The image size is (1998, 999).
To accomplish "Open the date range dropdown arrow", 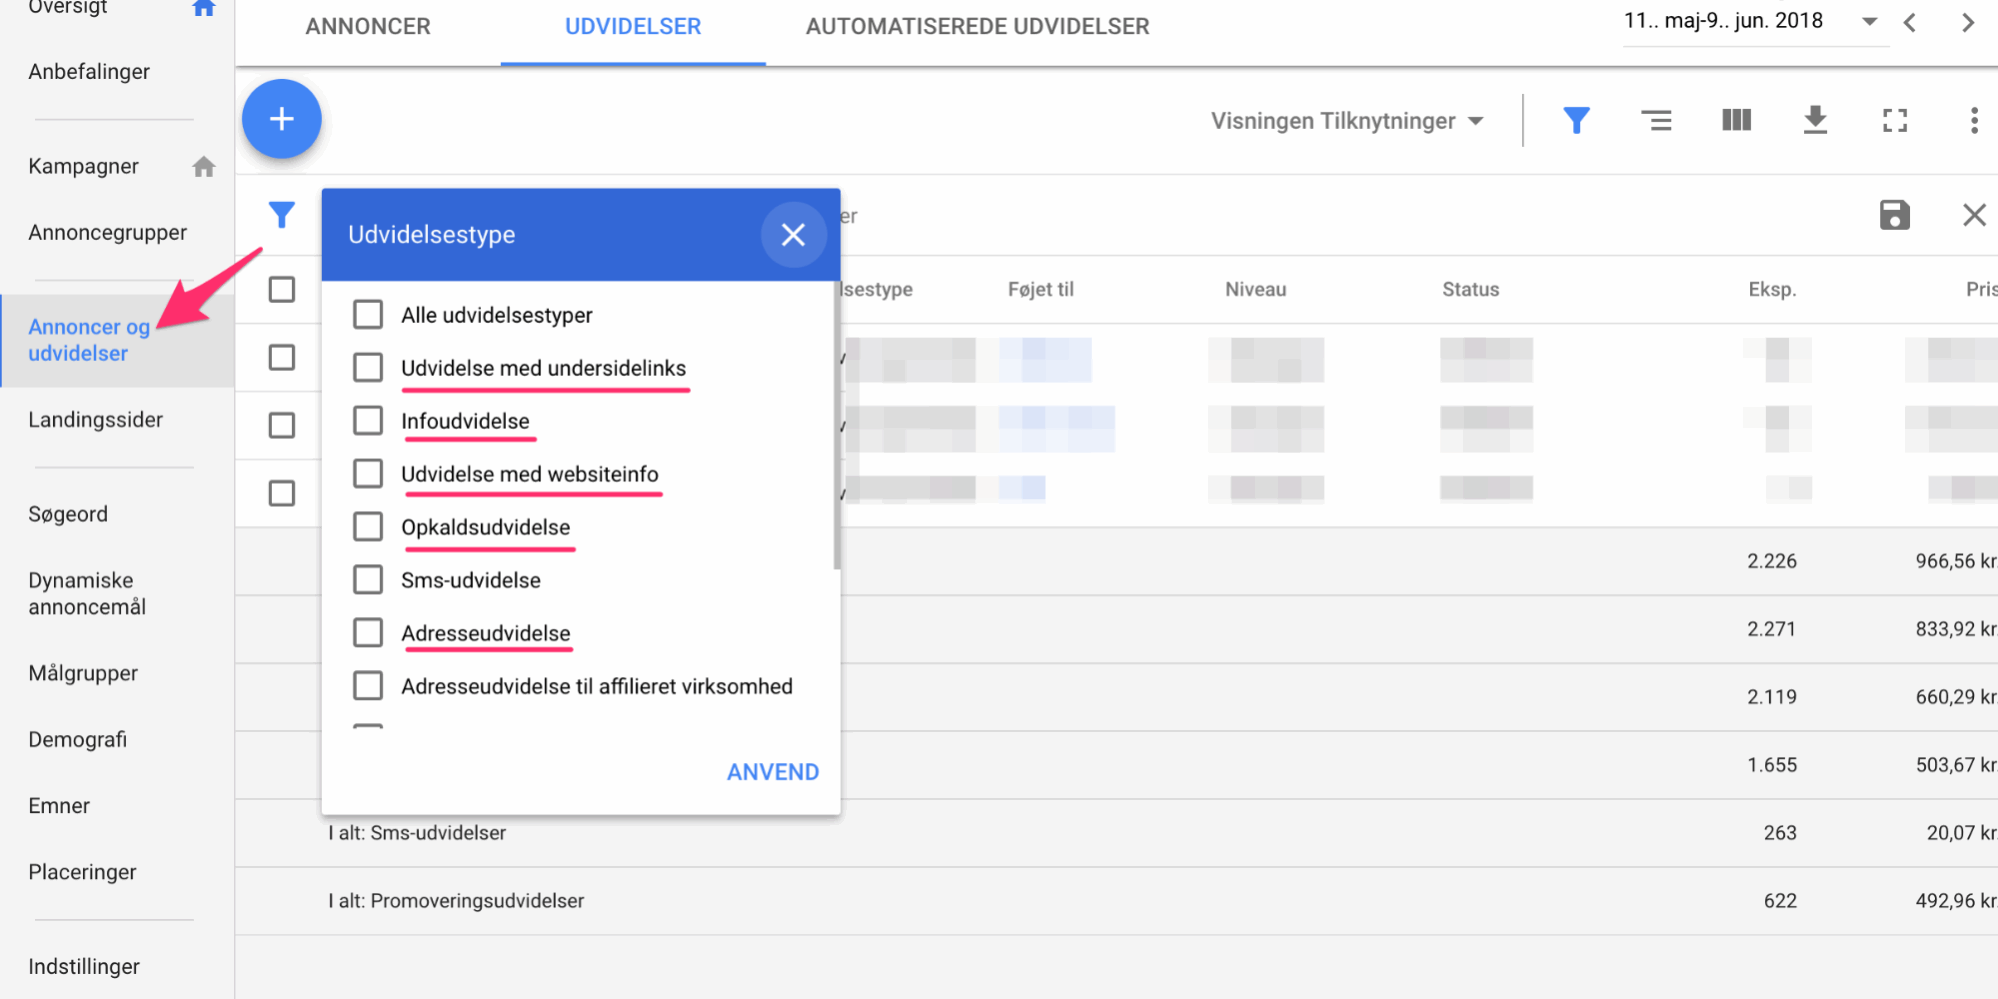I will (x=1868, y=22).
